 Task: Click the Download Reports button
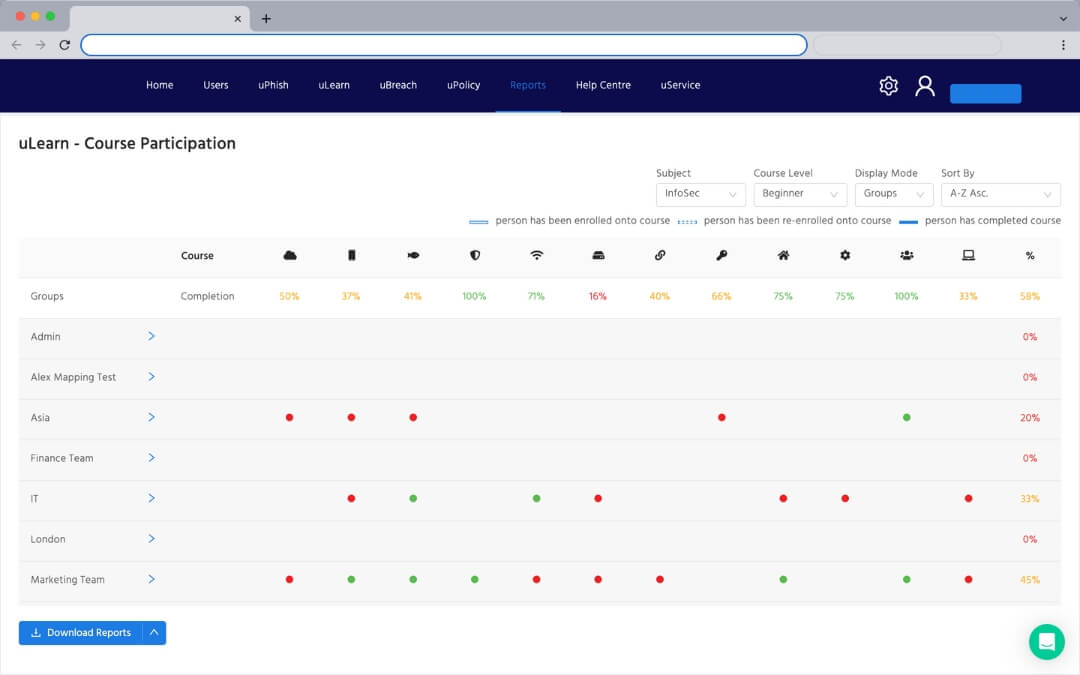[81, 633]
